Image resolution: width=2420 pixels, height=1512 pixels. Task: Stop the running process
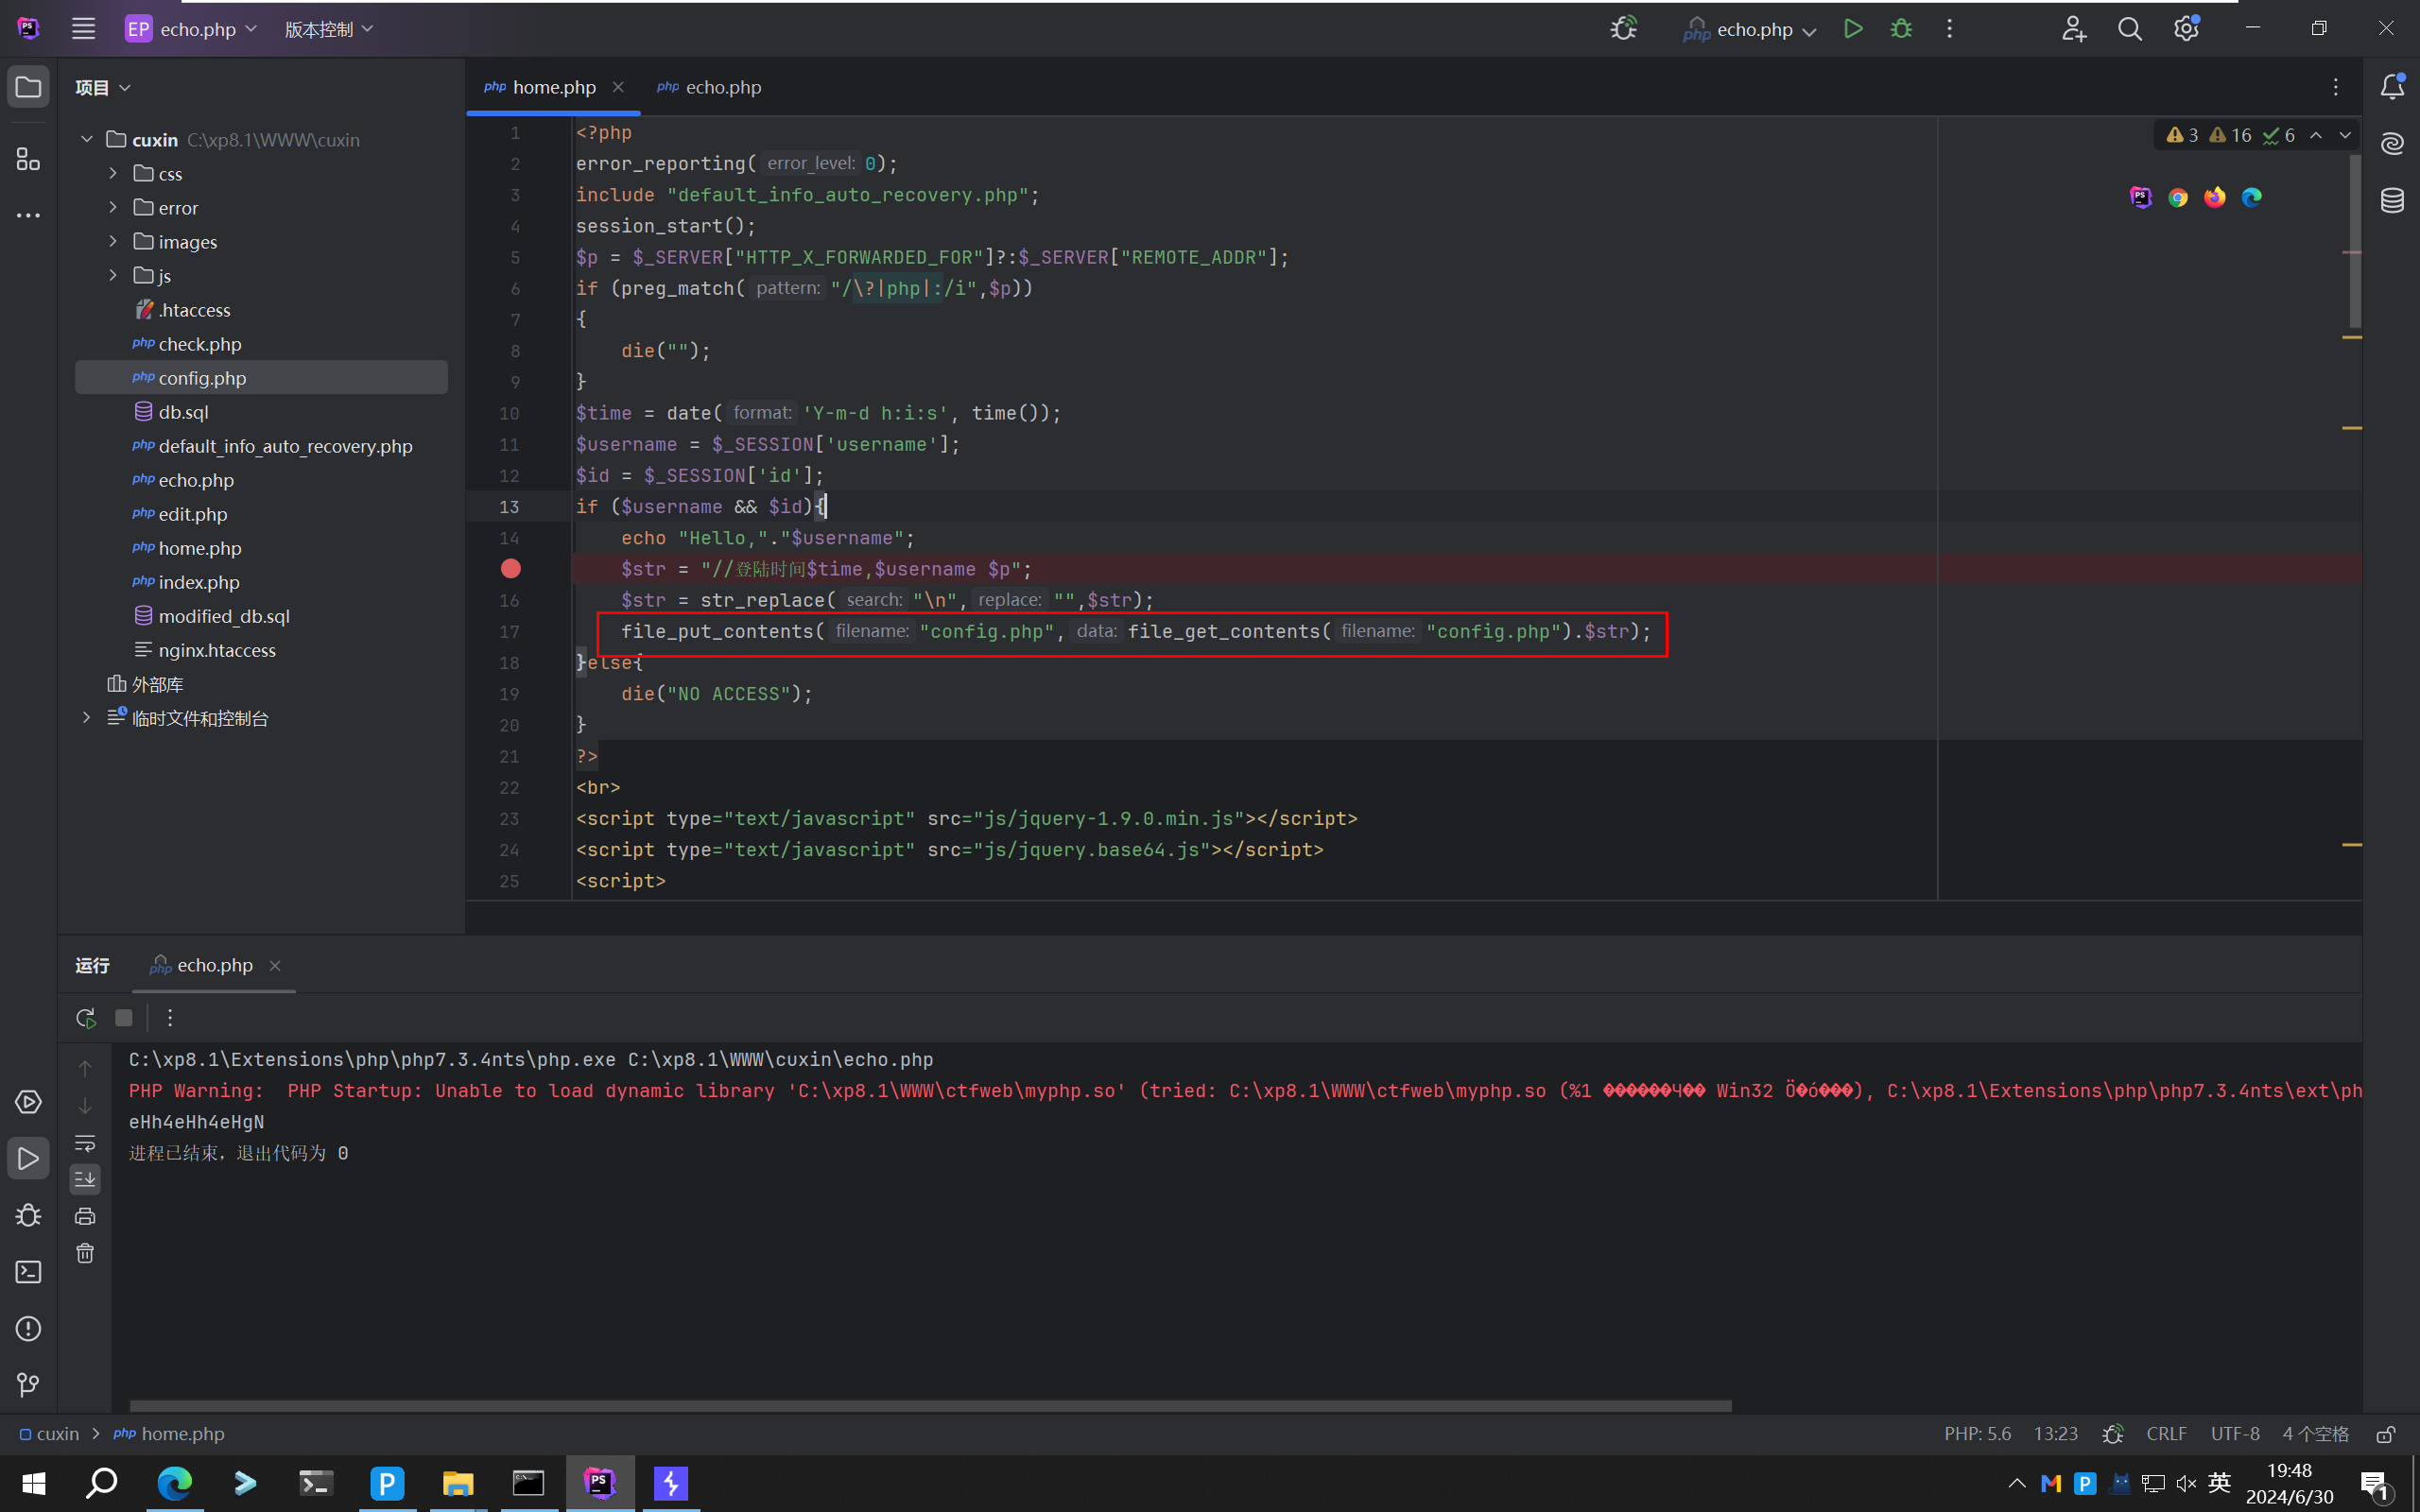pos(124,1018)
